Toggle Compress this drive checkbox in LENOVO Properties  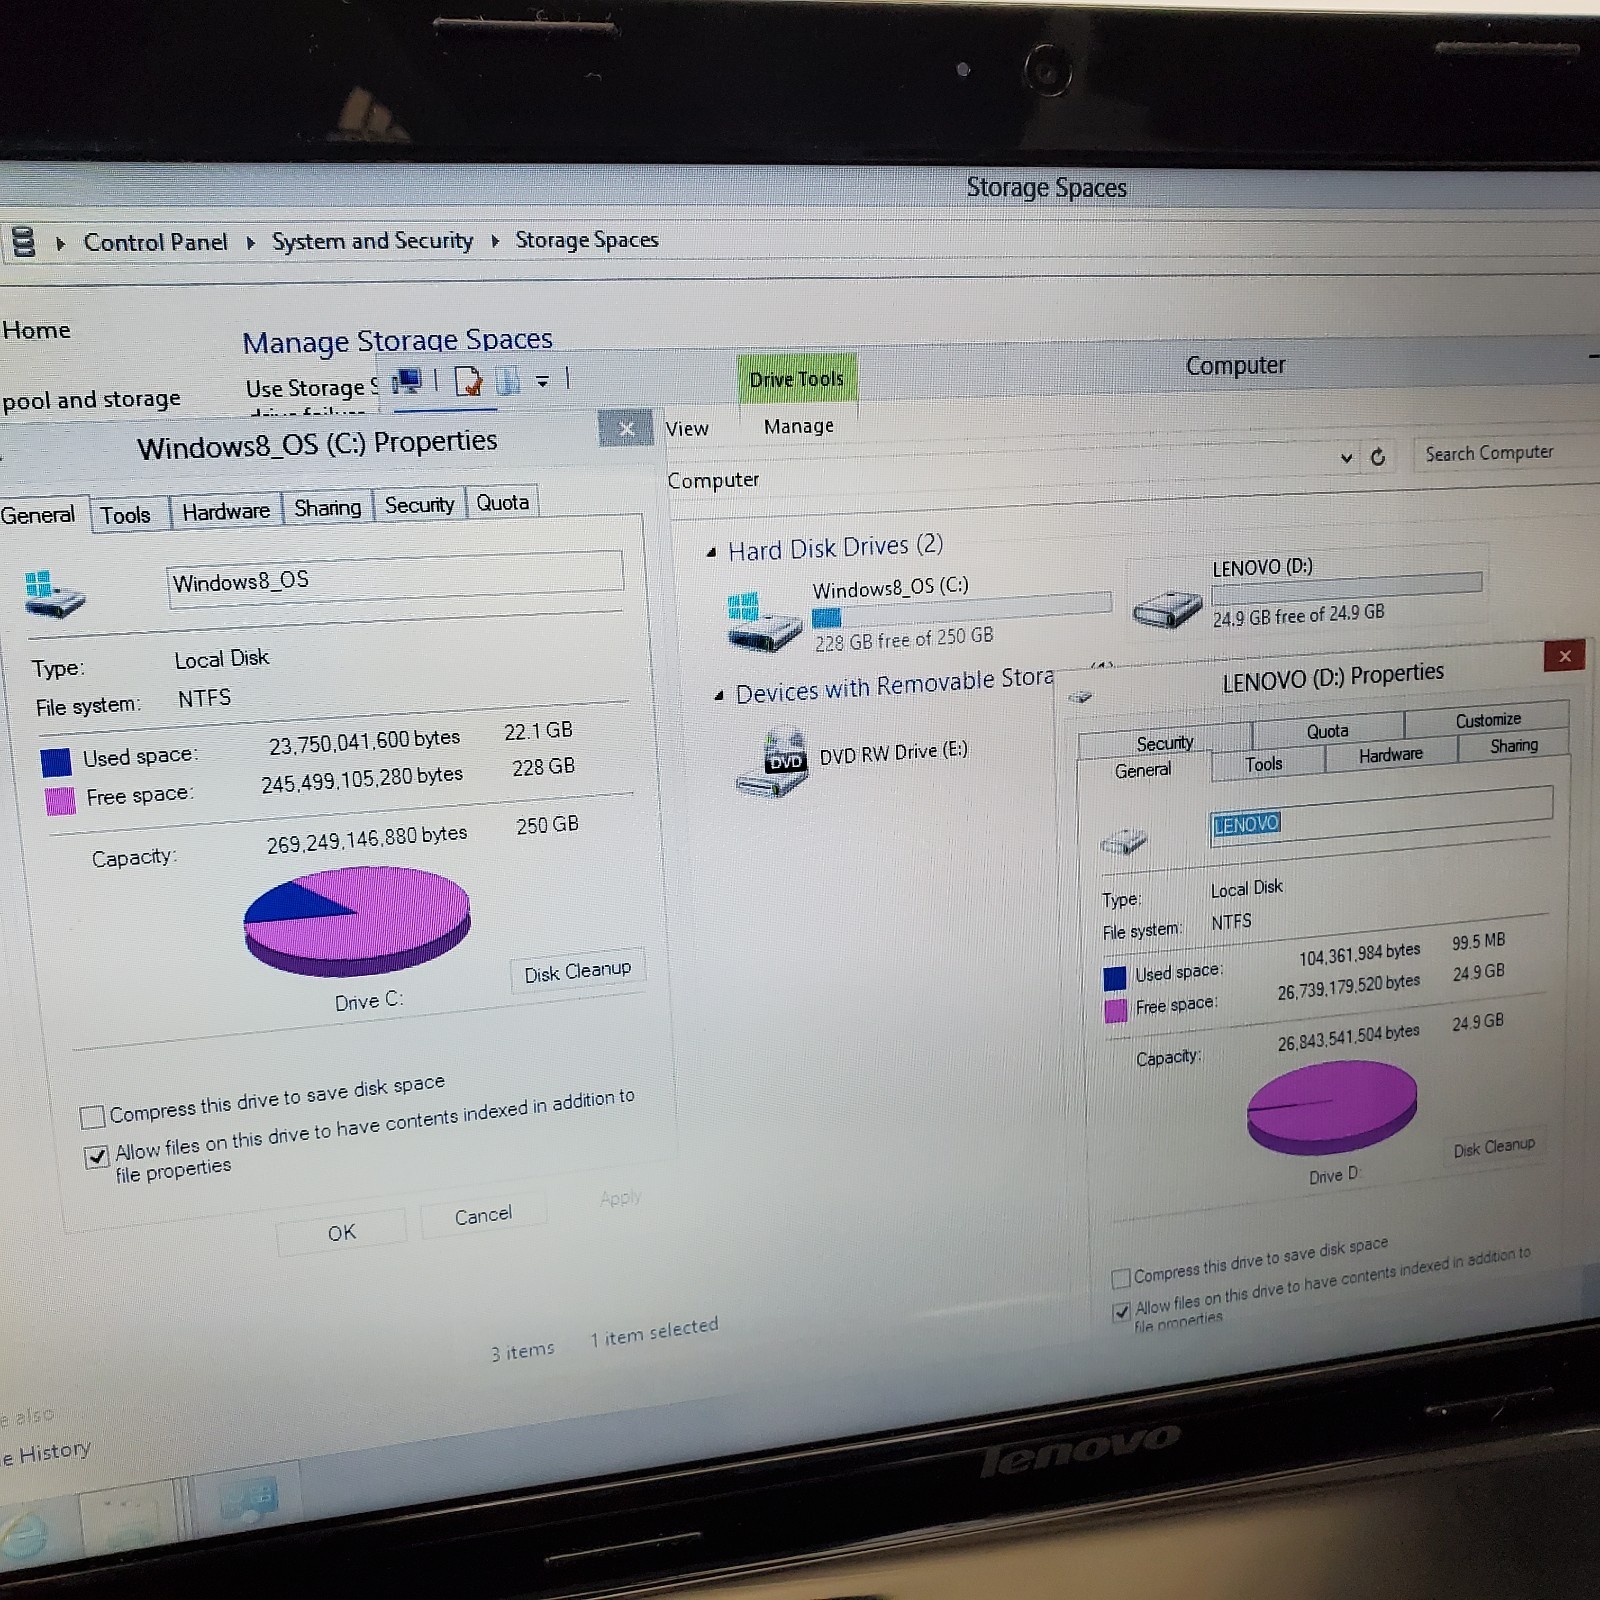[x=1121, y=1277]
